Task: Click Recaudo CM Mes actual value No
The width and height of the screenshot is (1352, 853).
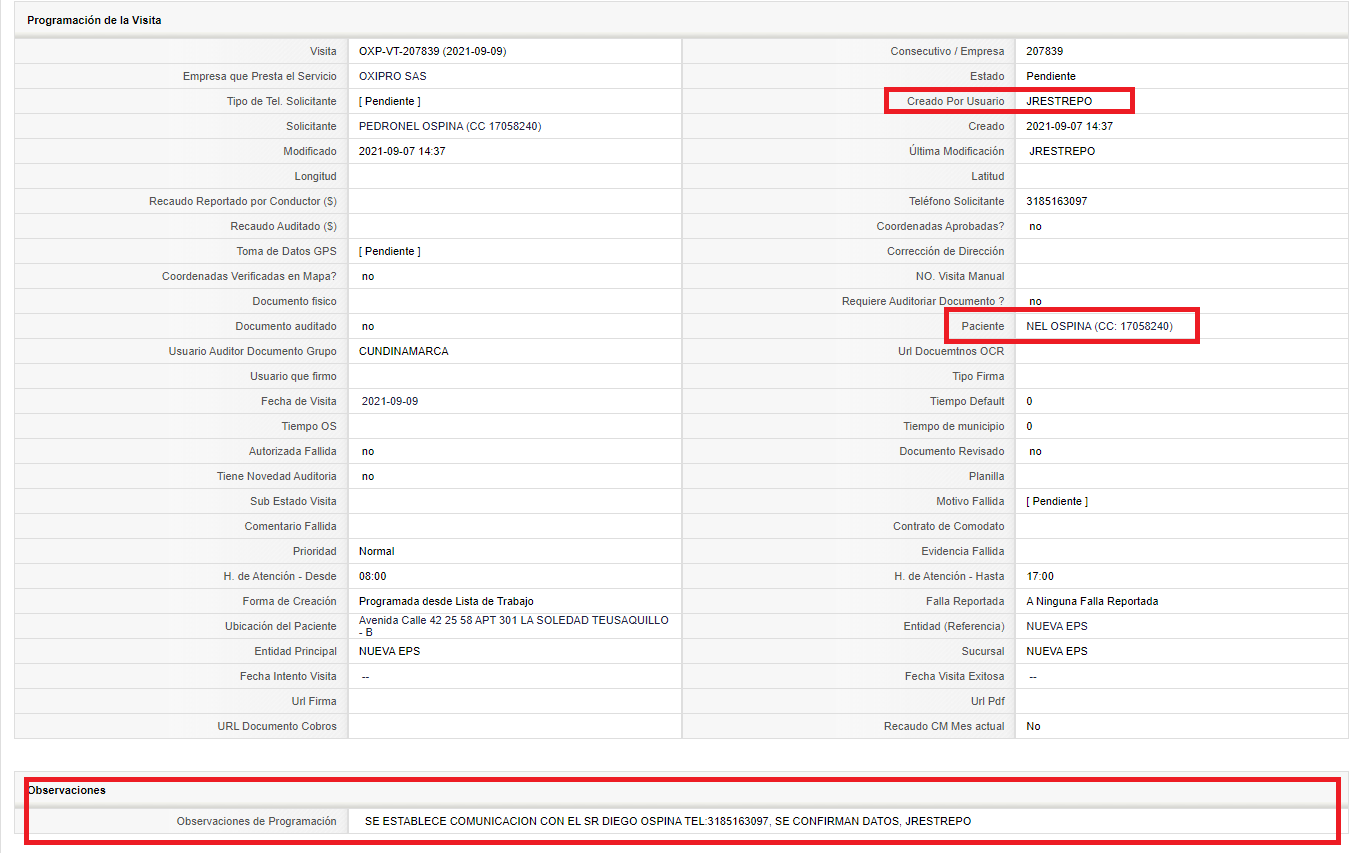Action: click(1034, 726)
